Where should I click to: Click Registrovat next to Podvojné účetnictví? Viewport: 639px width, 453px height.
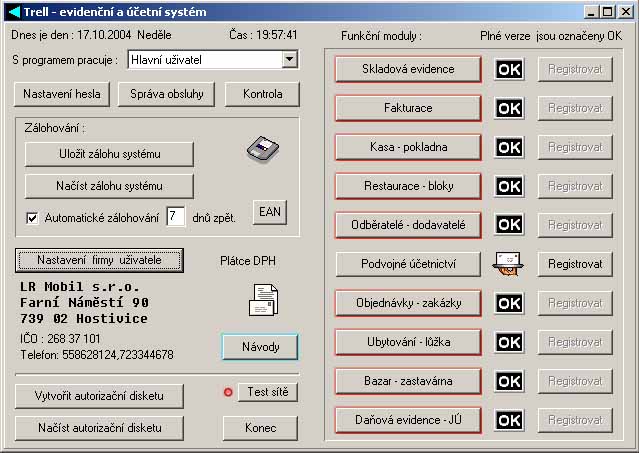575,264
